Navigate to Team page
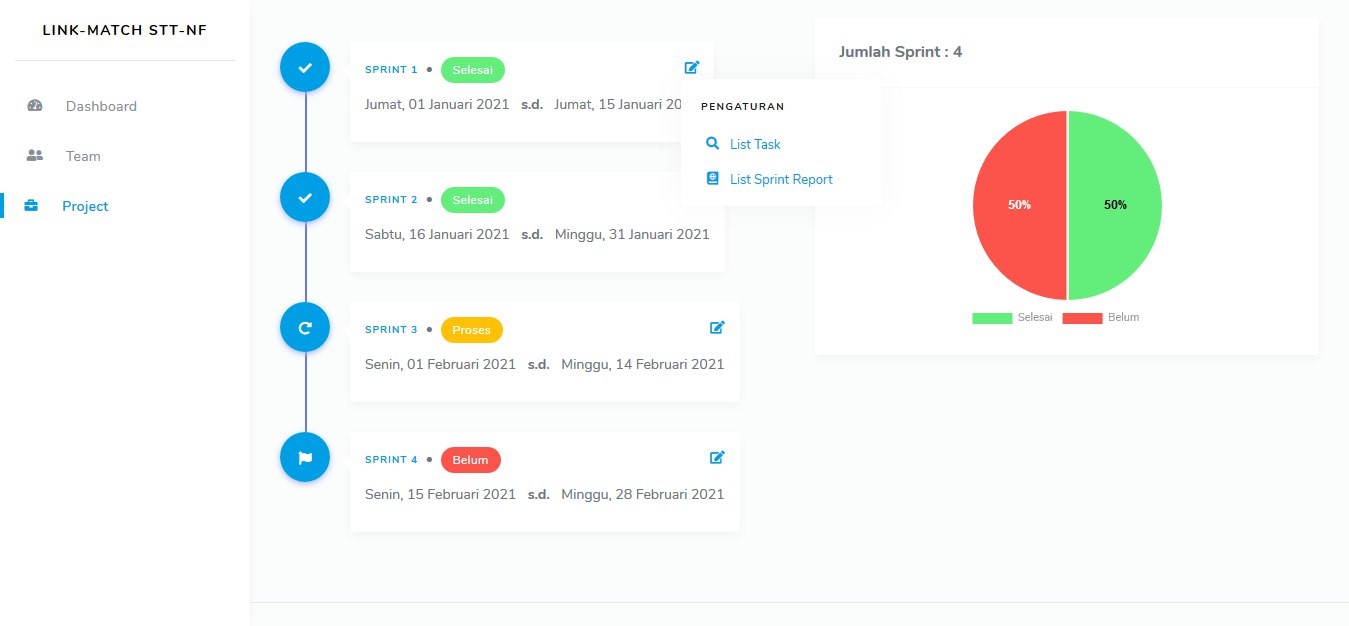This screenshot has width=1349, height=626. [x=83, y=156]
